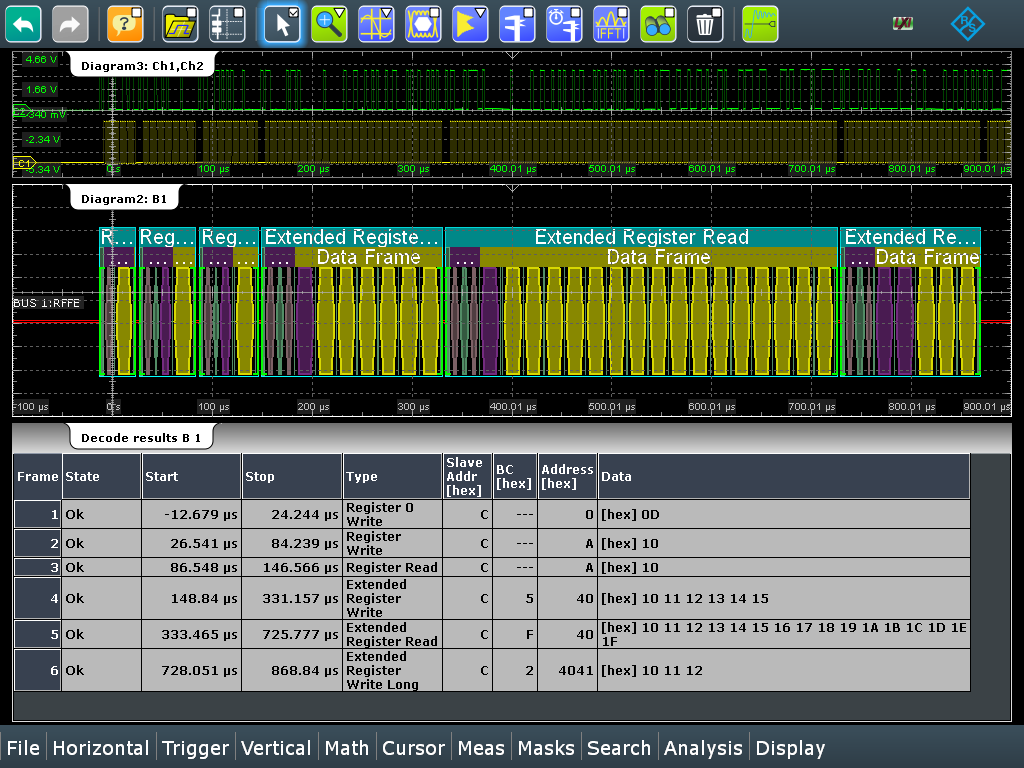Open the file folder icon
Image resolution: width=1024 pixels, height=768 pixels.
180,24
